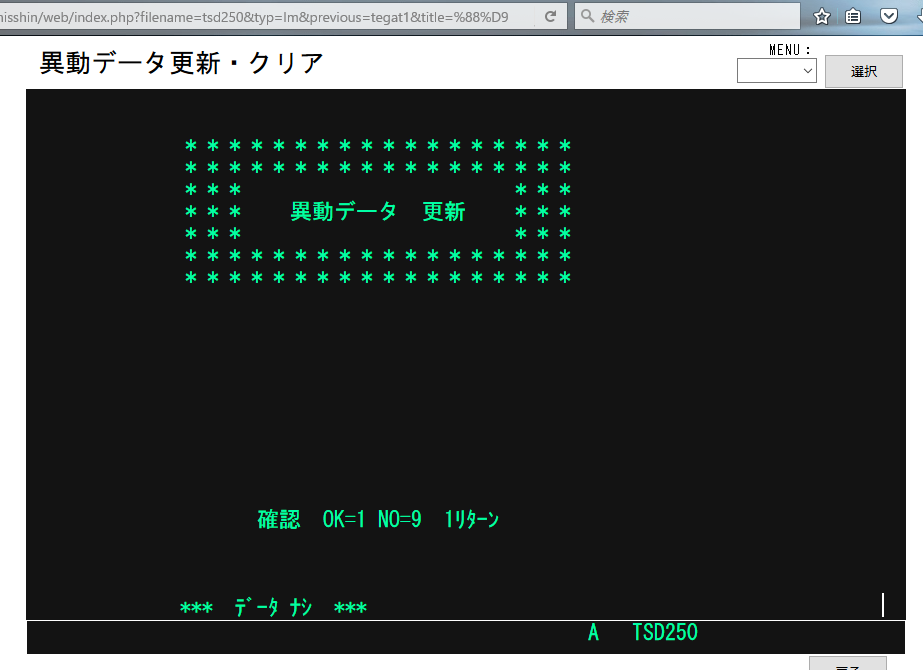This screenshot has width=923, height=670.
Task: Click the 異動データ更新・クリア page heading
Action: [x=182, y=63]
